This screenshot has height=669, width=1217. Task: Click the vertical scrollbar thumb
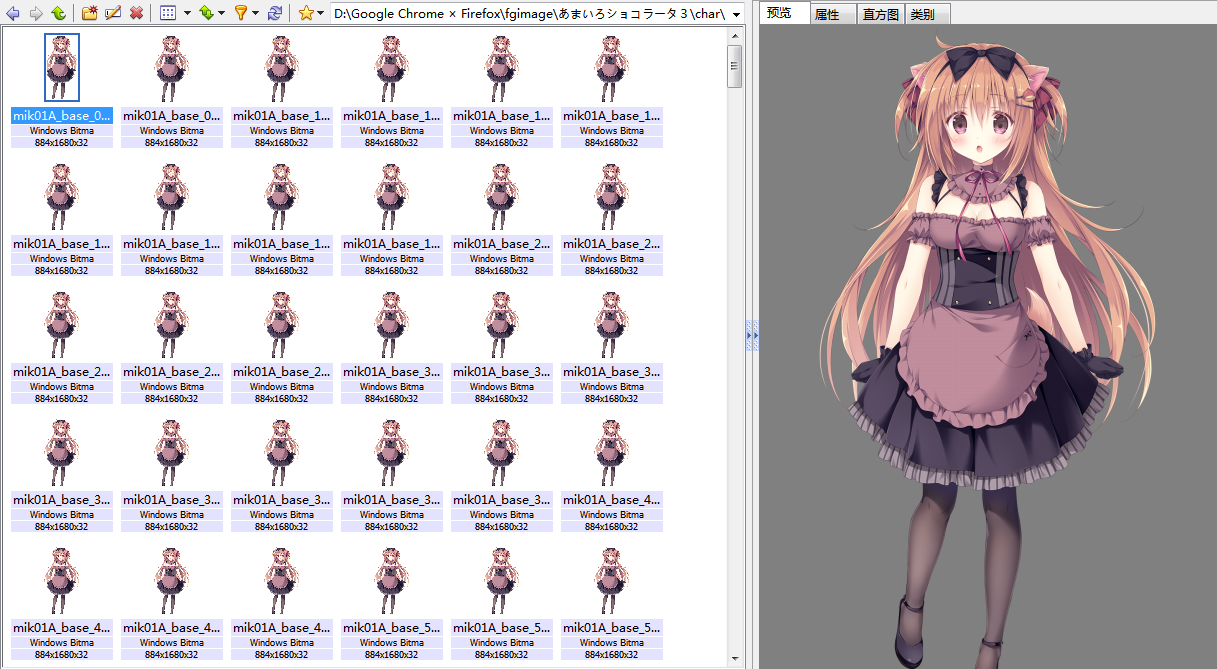coord(735,66)
